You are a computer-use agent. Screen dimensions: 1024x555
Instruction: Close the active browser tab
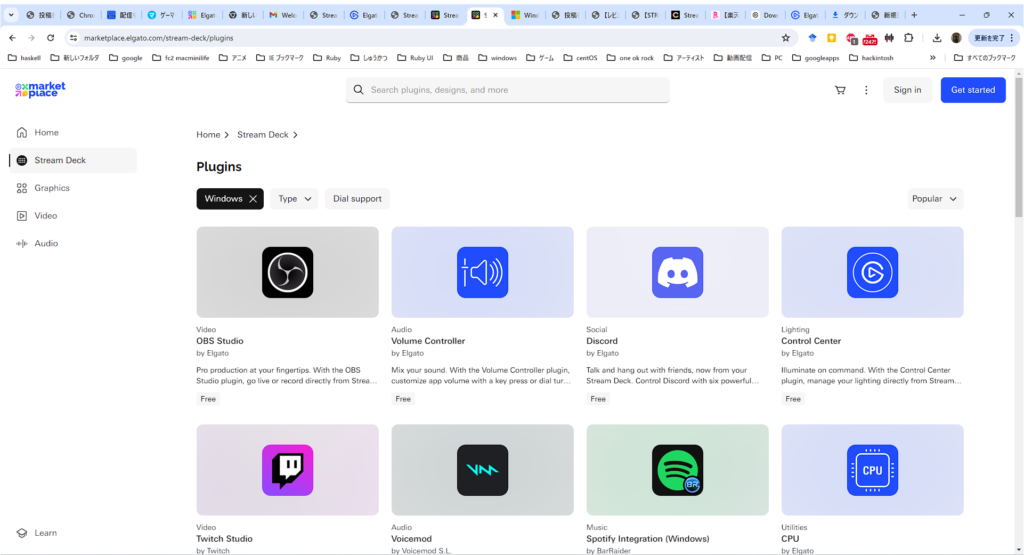tap(495, 15)
